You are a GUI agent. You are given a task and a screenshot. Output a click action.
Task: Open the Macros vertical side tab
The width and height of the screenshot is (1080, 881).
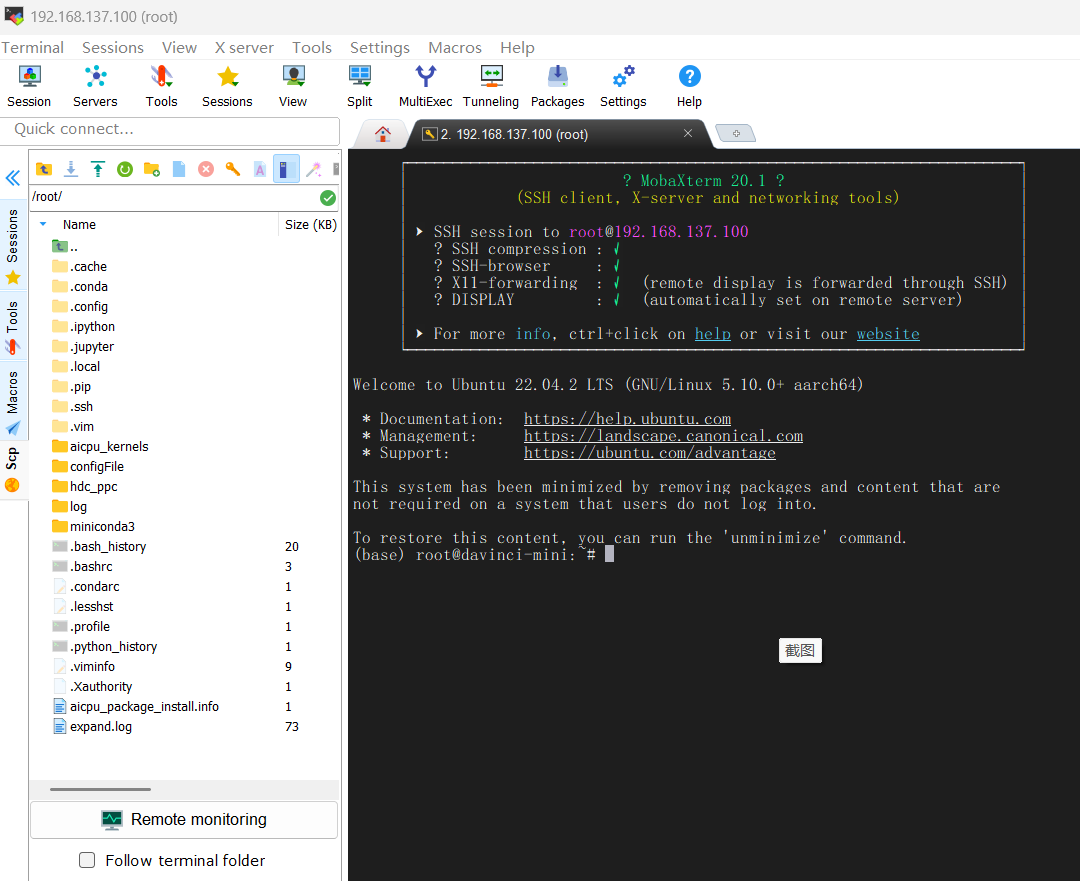tap(12, 402)
